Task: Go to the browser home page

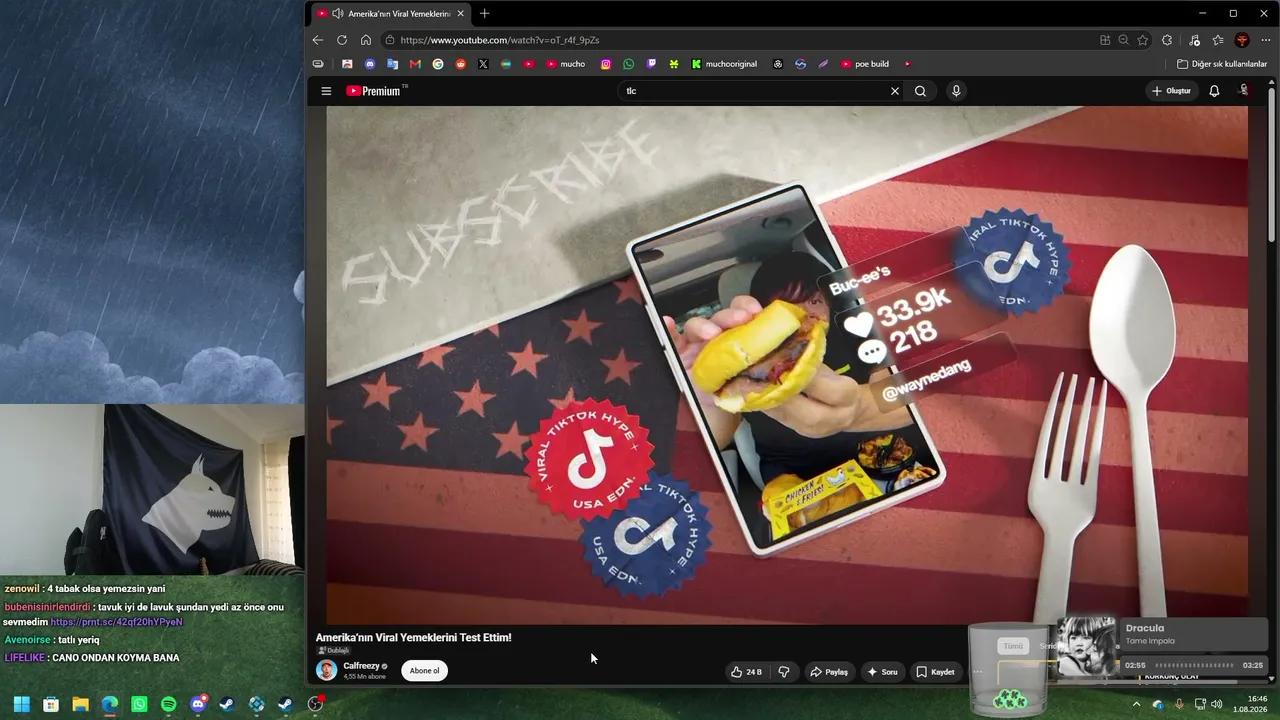Action: (x=366, y=40)
